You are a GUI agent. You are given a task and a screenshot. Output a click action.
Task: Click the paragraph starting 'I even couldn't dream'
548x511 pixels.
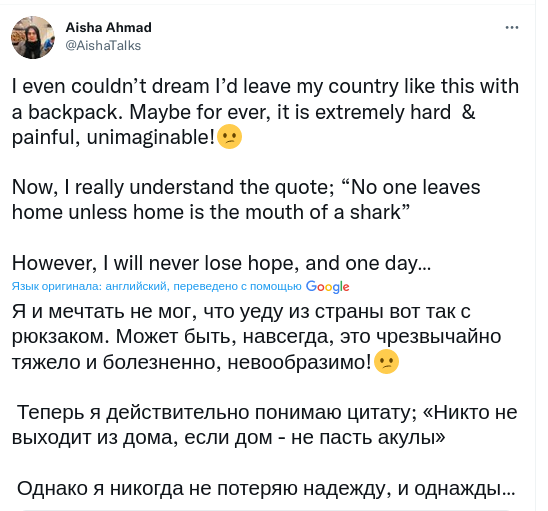(266, 112)
